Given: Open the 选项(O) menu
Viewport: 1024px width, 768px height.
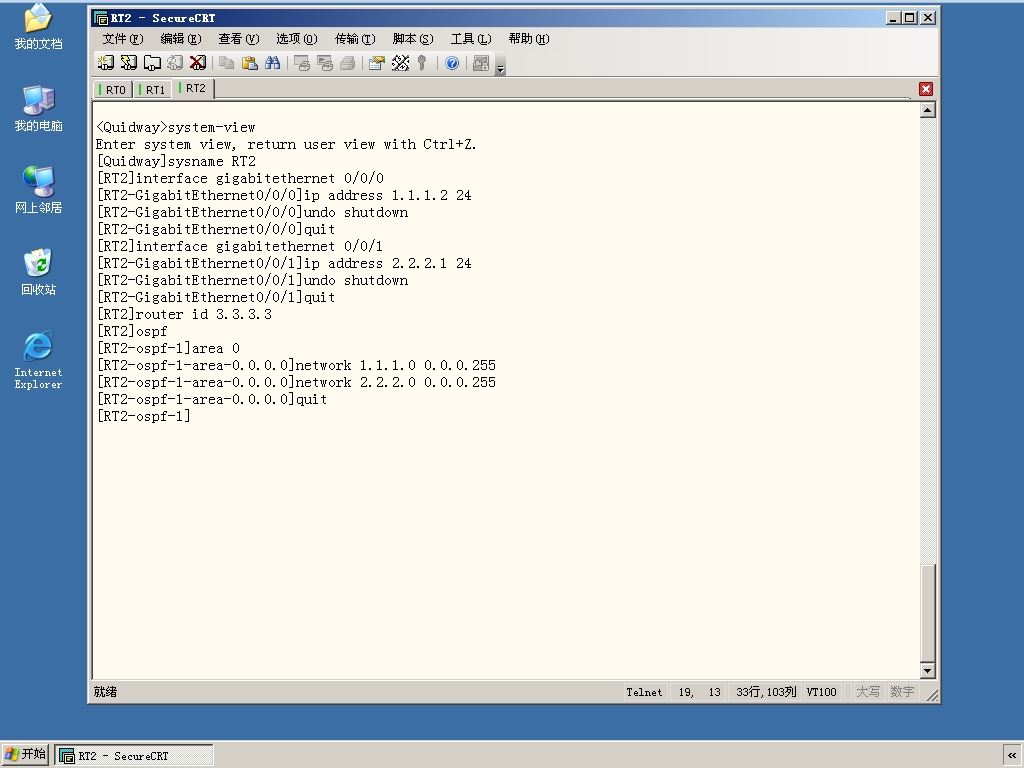Looking at the screenshot, I should tap(296, 39).
